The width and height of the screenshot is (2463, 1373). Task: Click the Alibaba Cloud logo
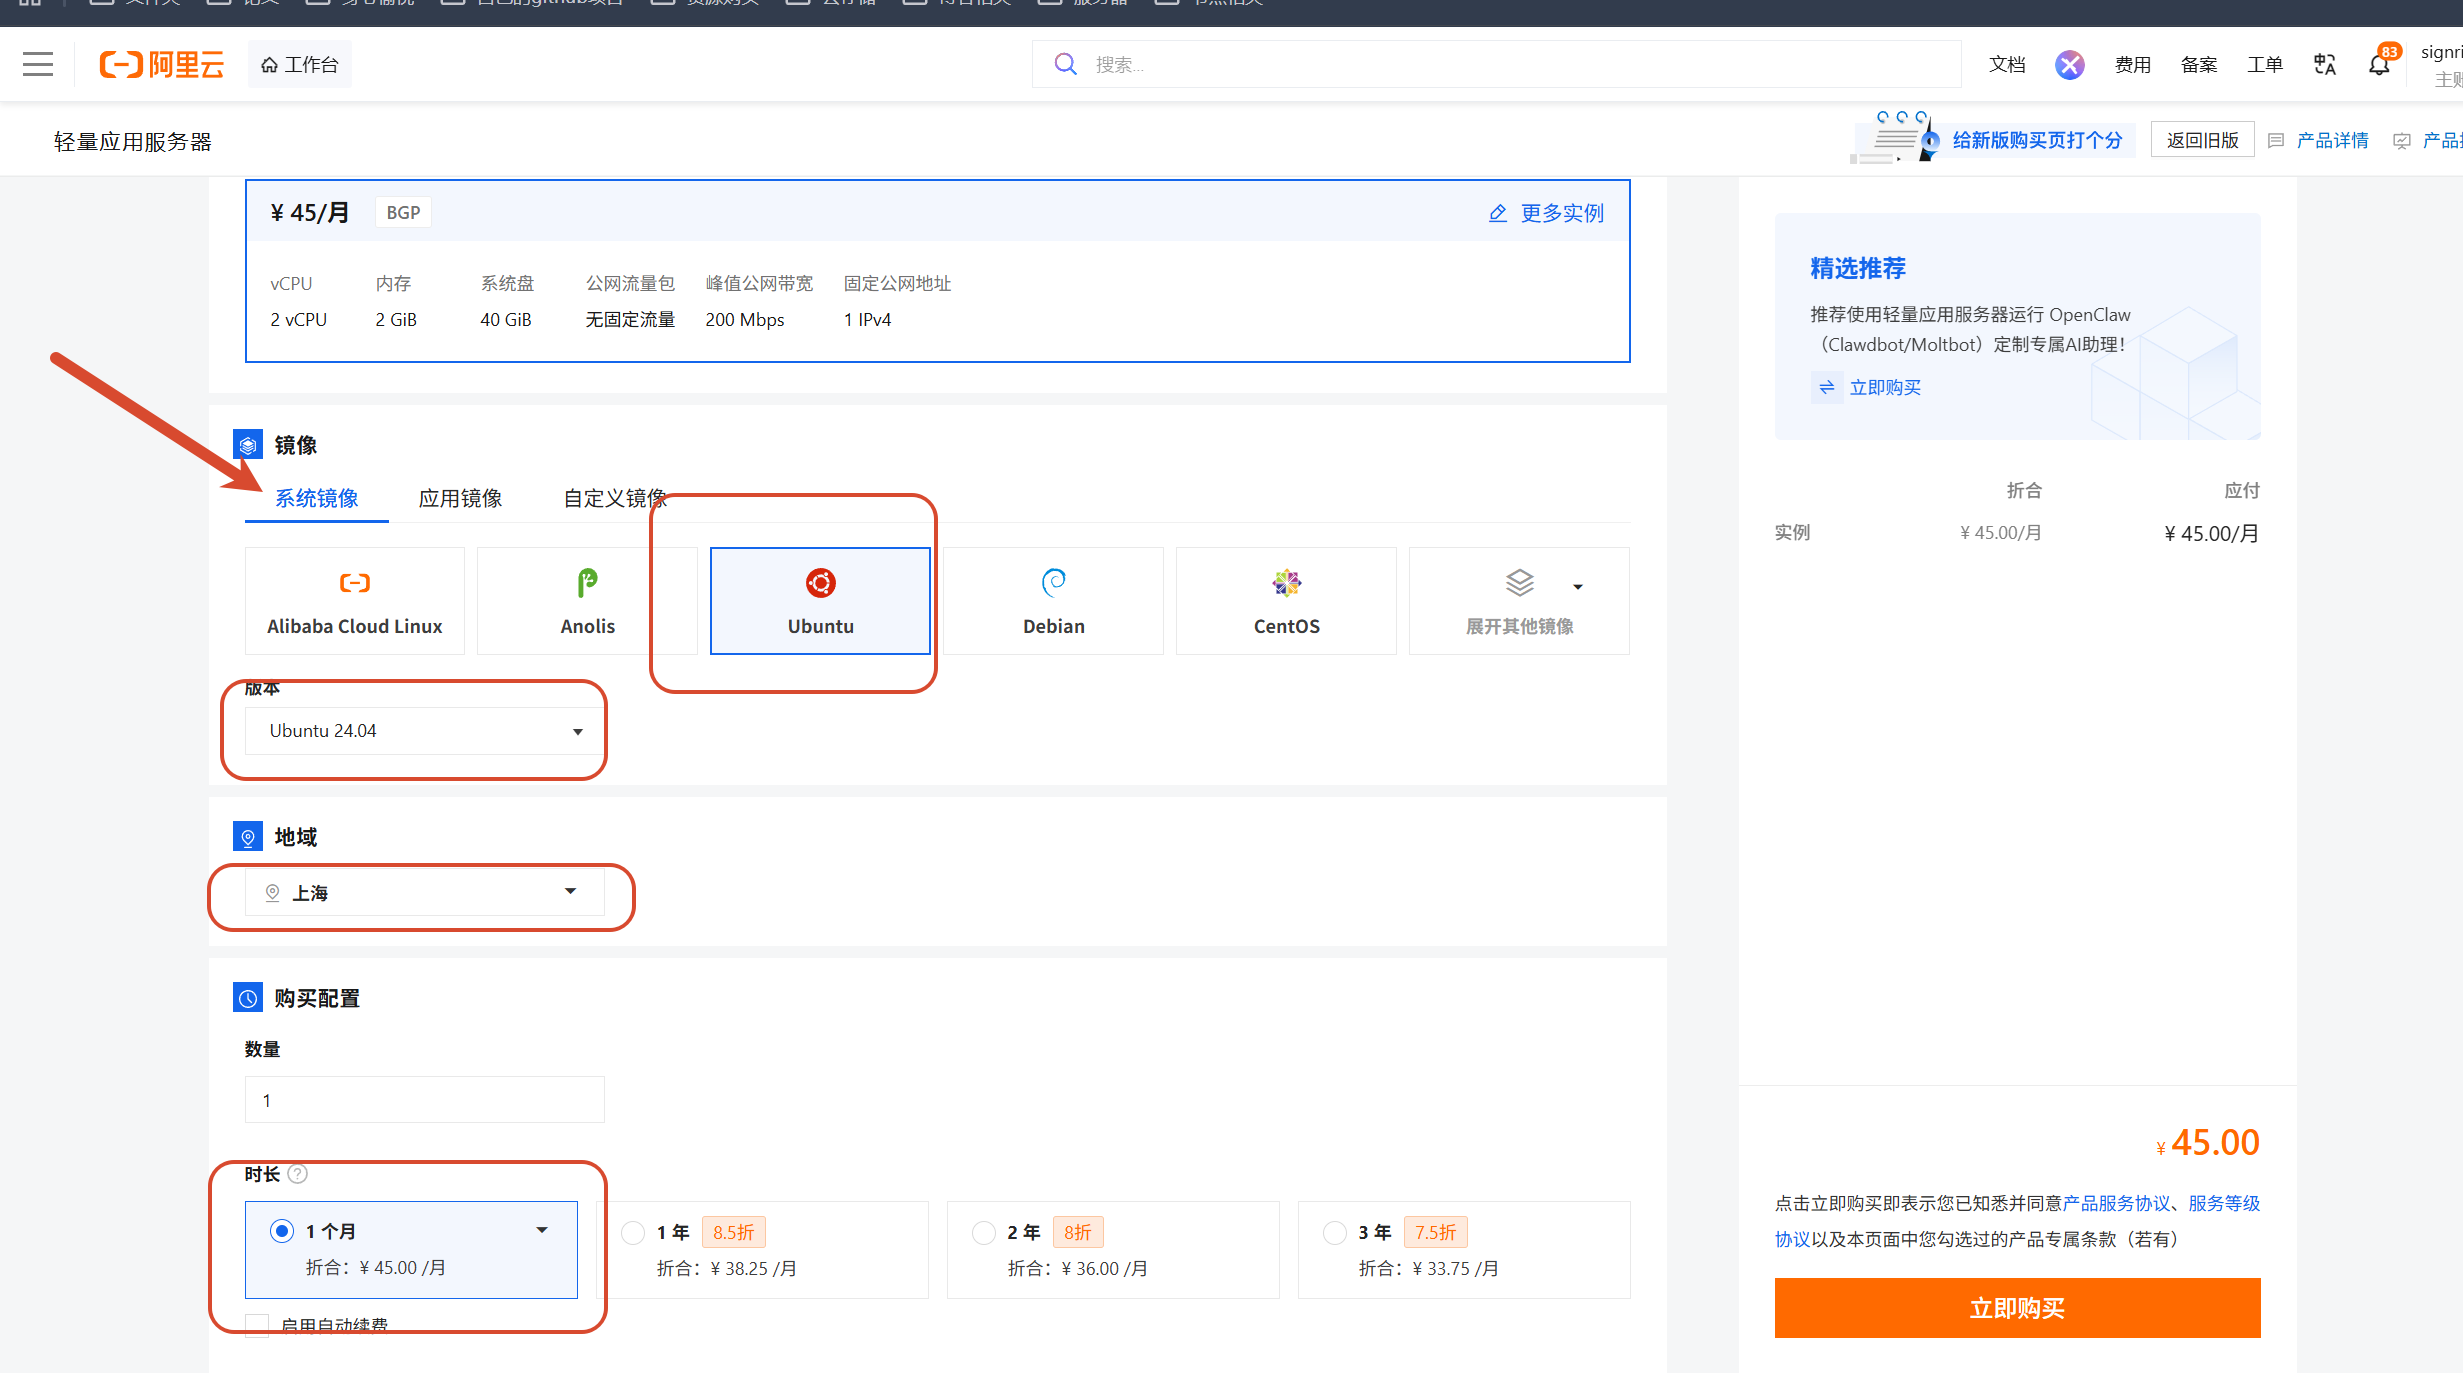point(161,65)
